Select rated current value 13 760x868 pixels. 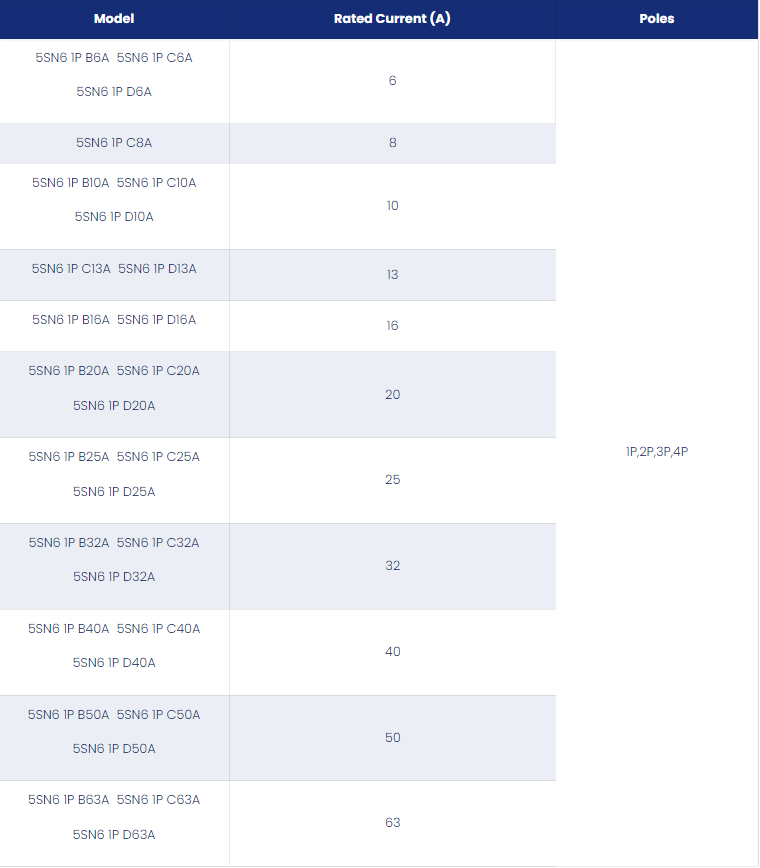392,275
